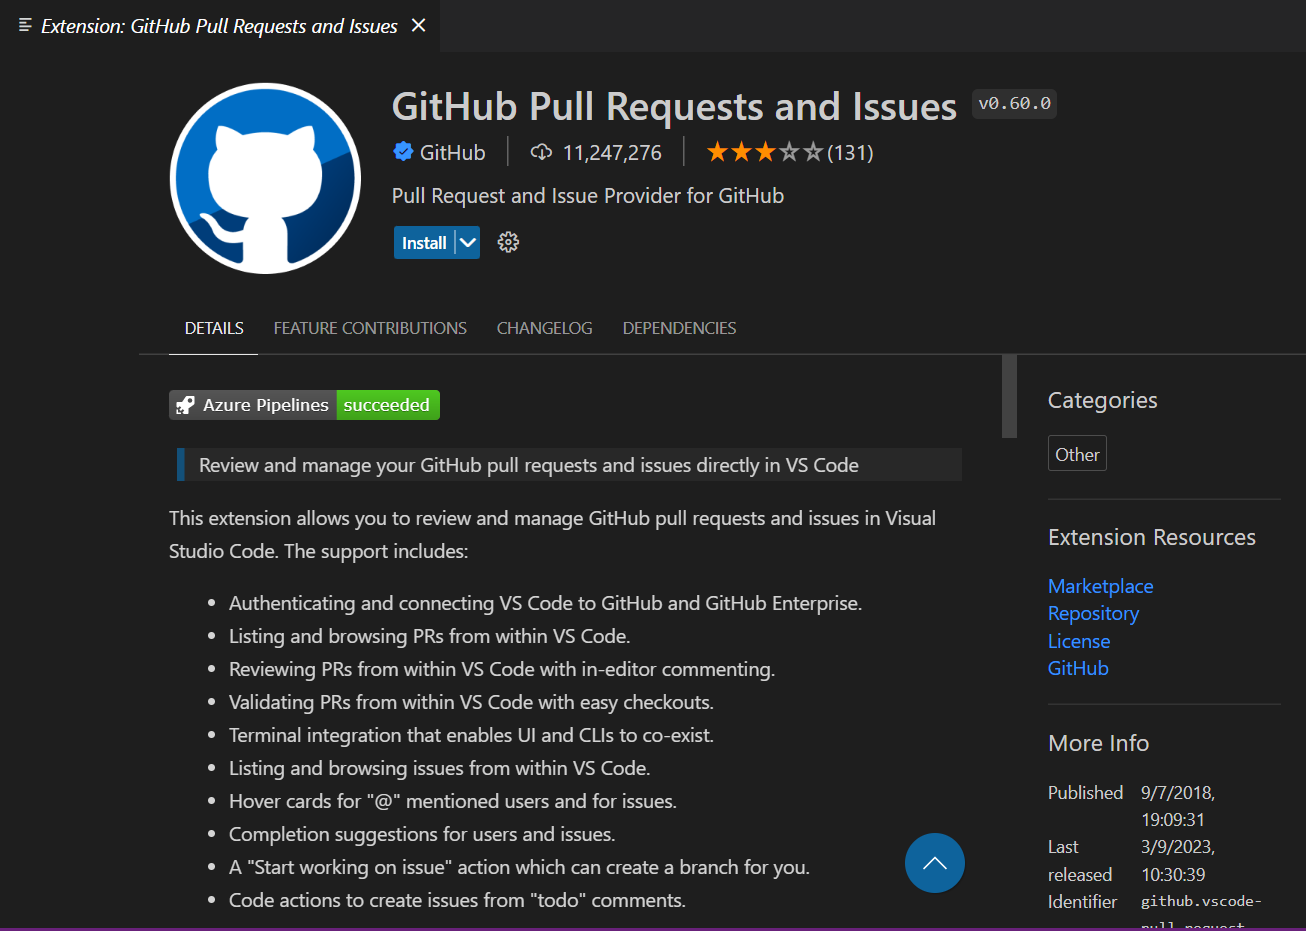Image resolution: width=1306 pixels, height=931 pixels.
Task: Click the star rating with 131 reviews
Action: click(x=790, y=152)
